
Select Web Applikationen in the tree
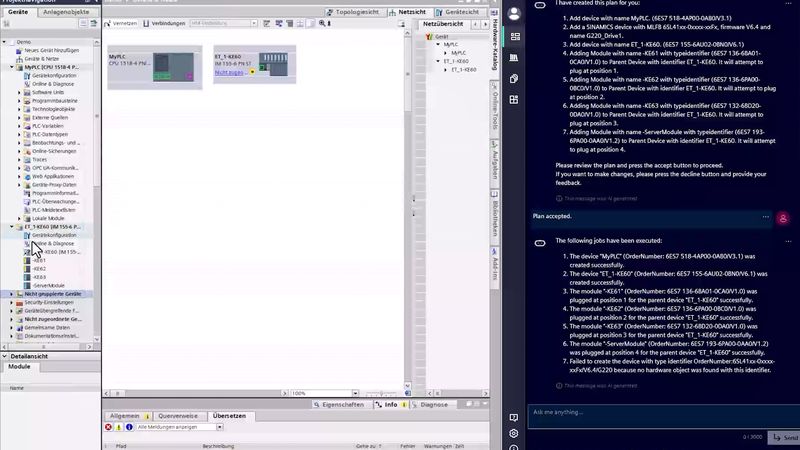(x=53, y=177)
